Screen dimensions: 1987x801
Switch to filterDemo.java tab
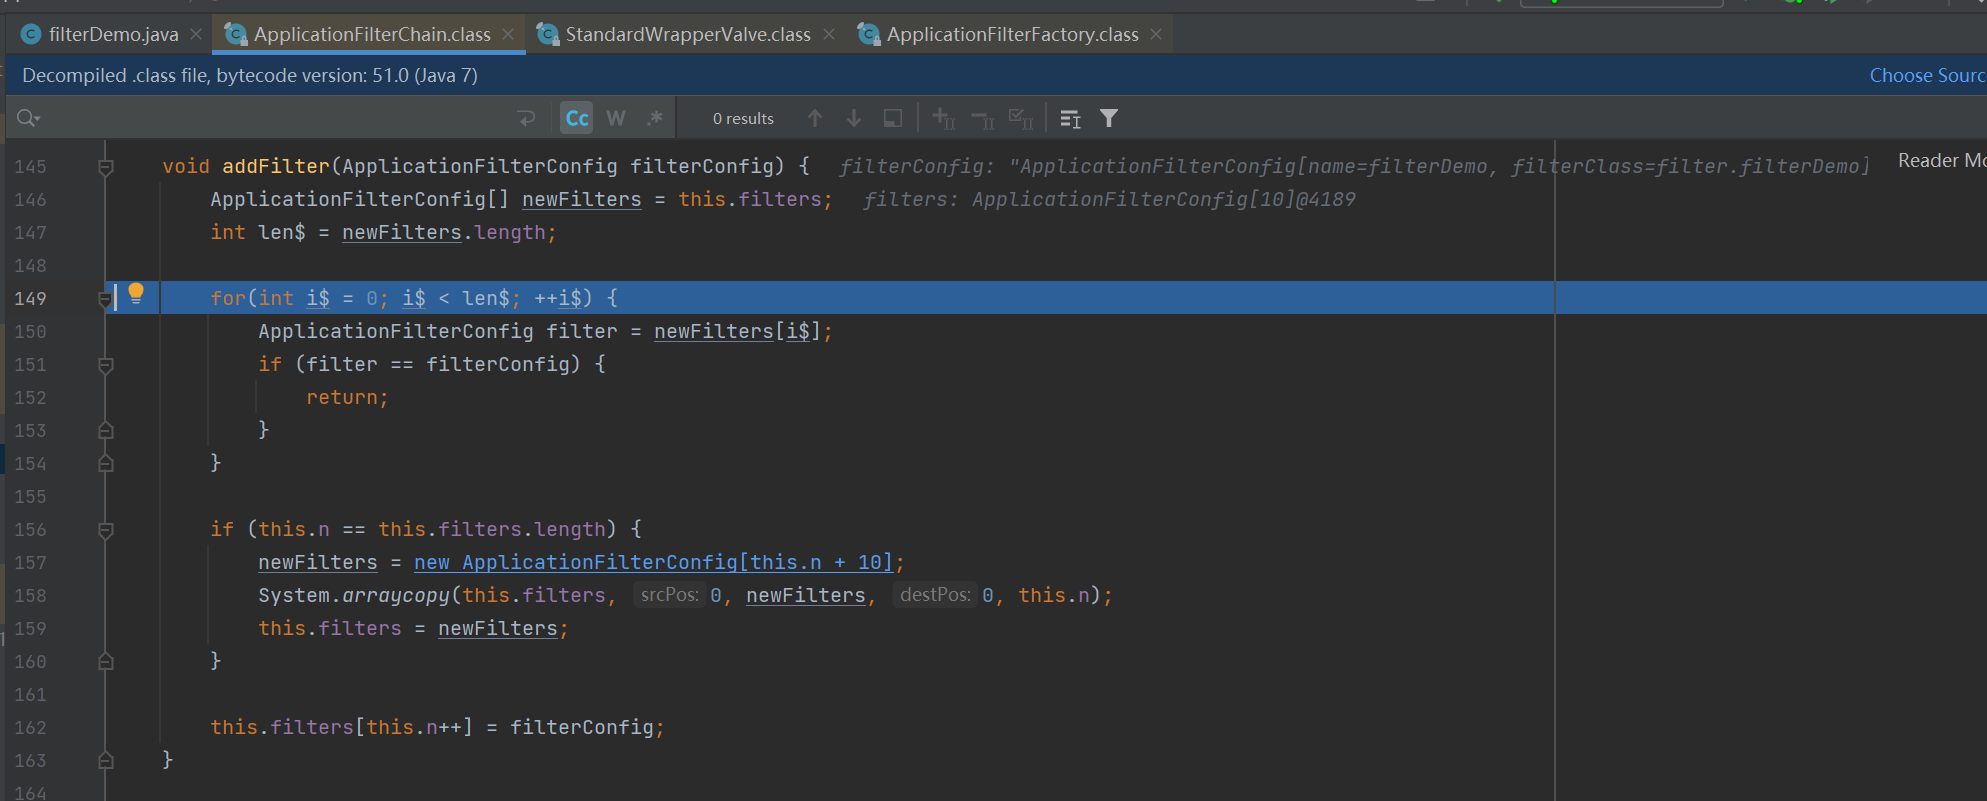(x=113, y=34)
